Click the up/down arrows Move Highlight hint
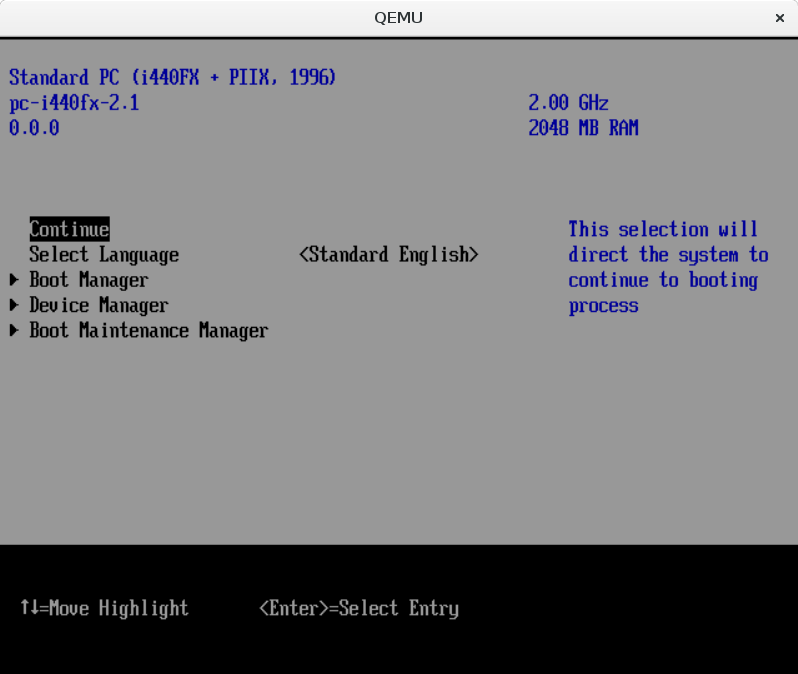Viewport: 798px width, 674px height. [x=104, y=608]
